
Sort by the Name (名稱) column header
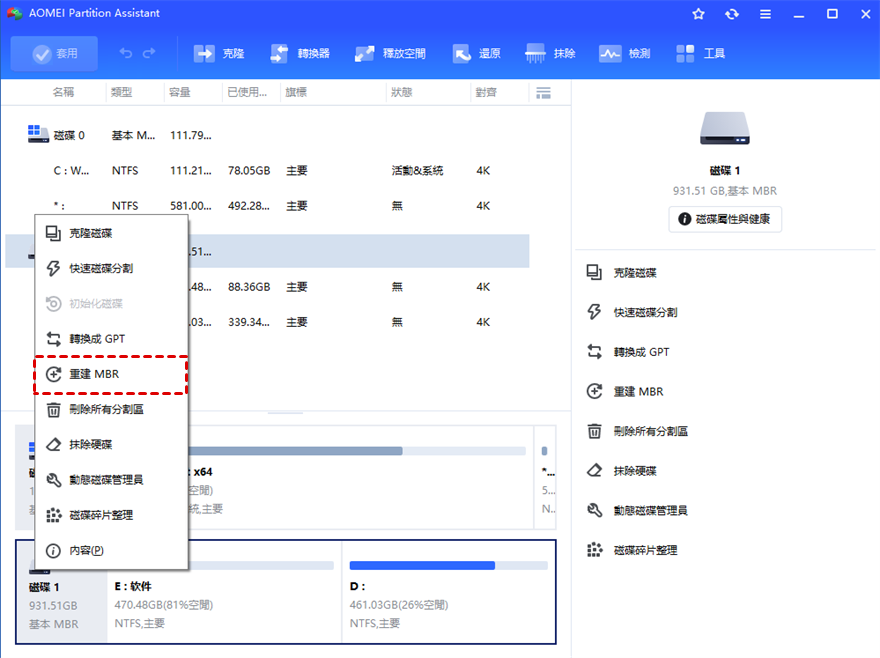point(63,92)
